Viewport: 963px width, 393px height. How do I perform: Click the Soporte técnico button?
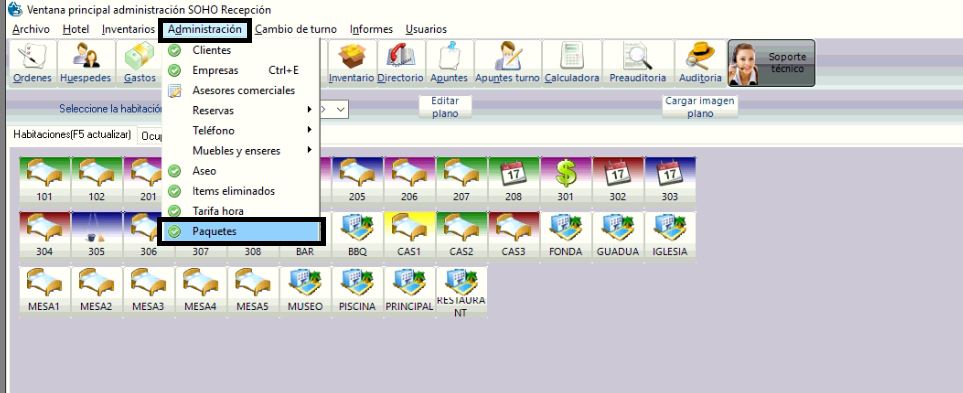click(x=771, y=63)
